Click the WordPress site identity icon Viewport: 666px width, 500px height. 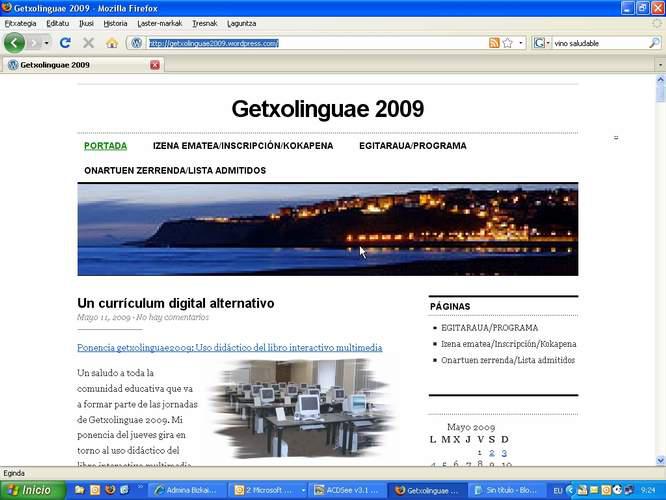pos(136,43)
